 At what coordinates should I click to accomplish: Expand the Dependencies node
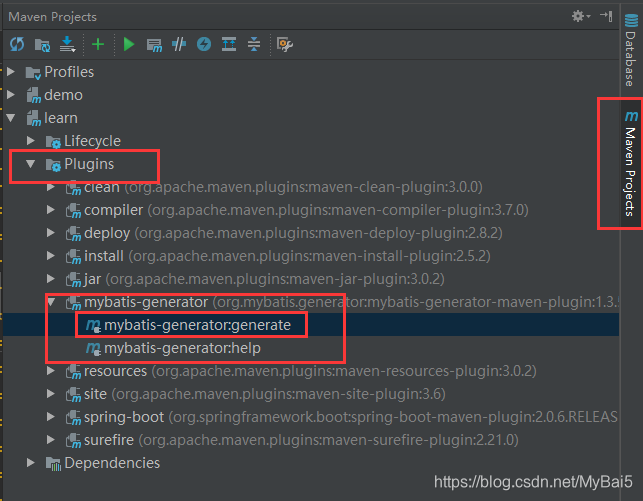click(x=31, y=463)
